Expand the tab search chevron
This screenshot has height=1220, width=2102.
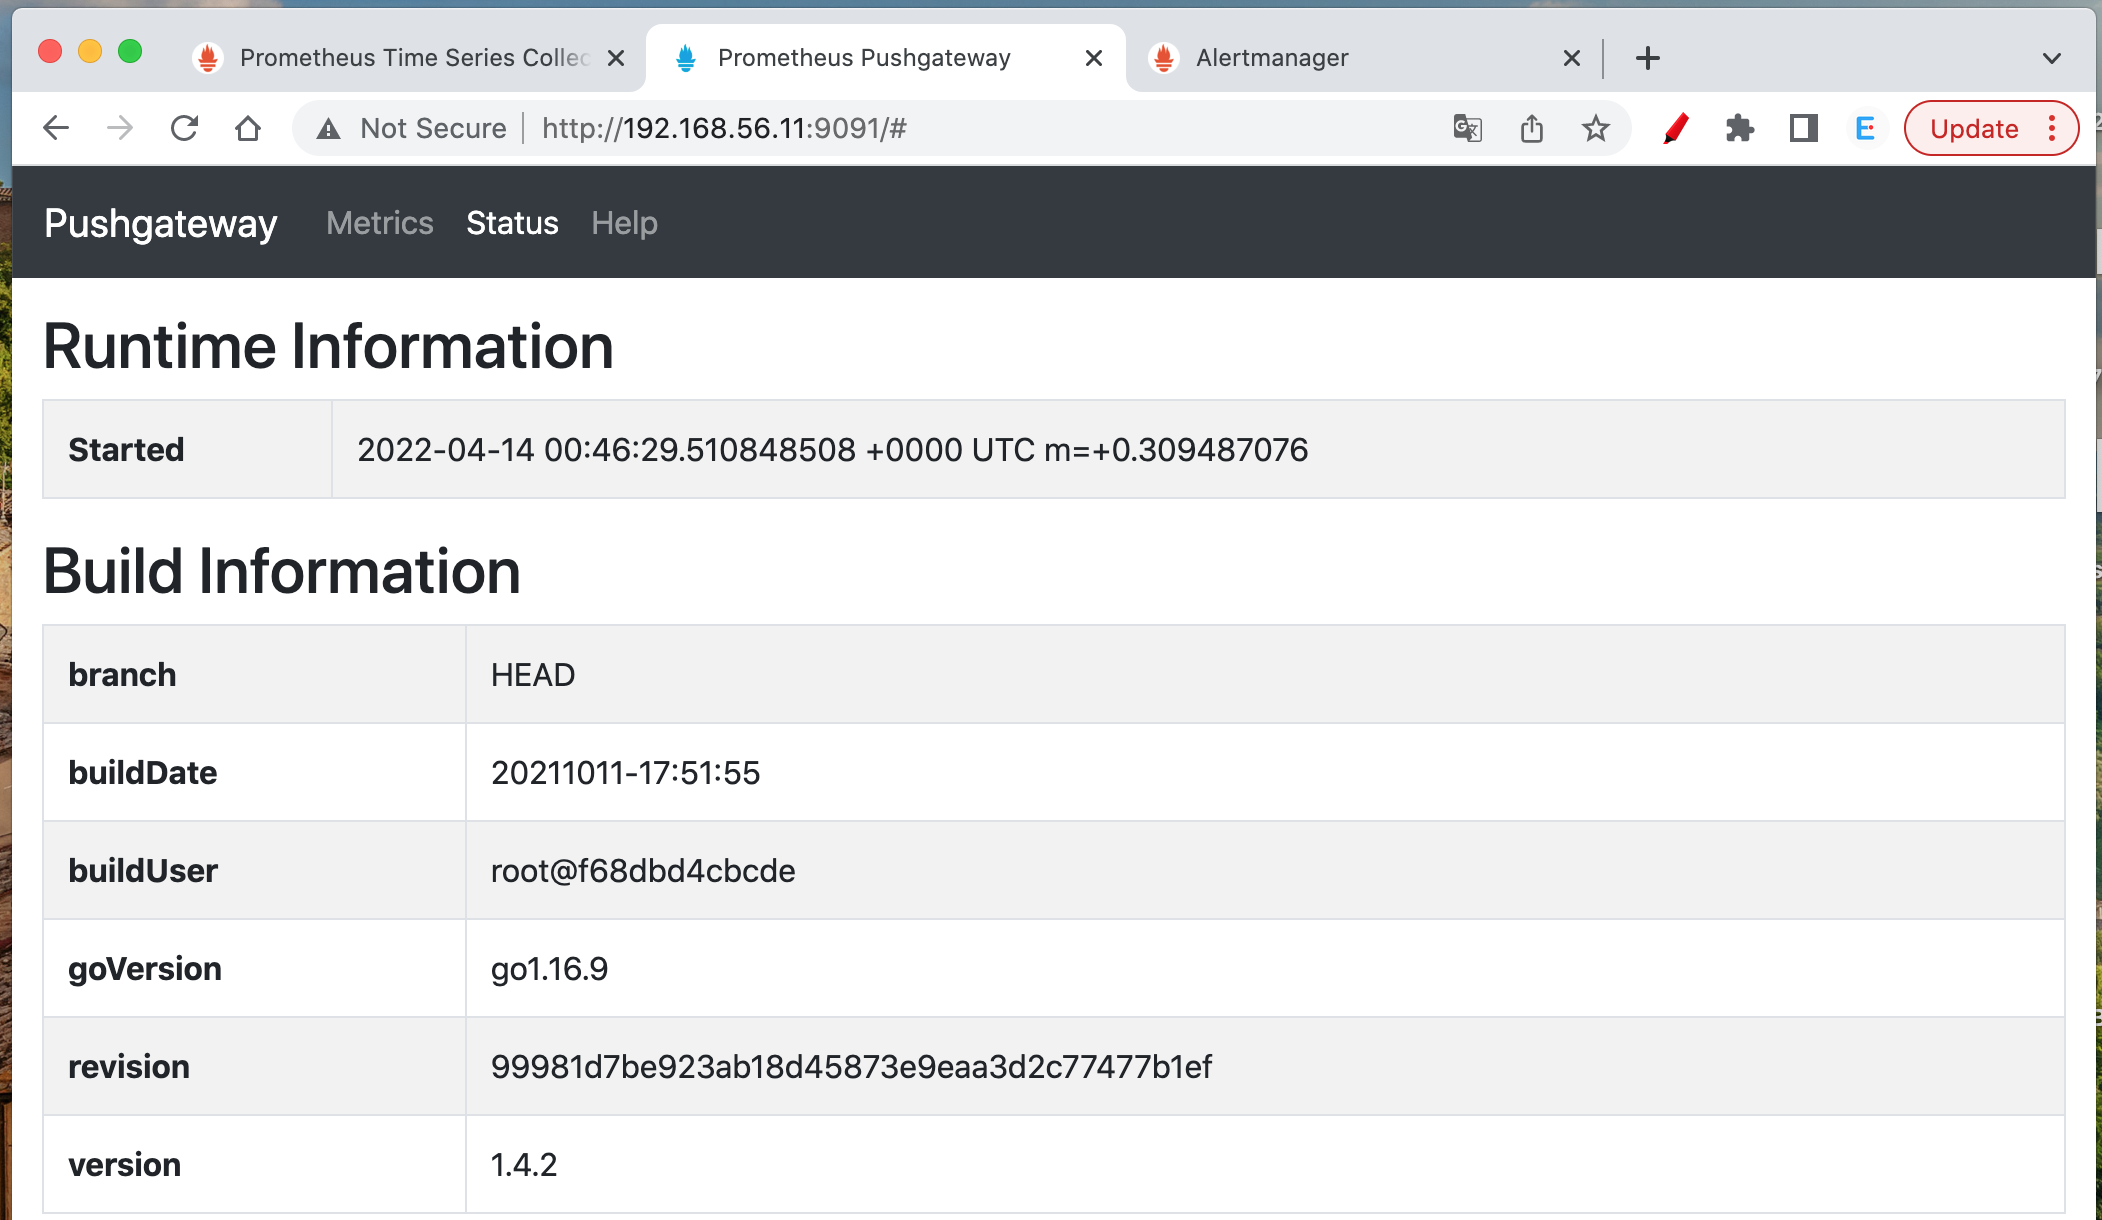click(2052, 58)
